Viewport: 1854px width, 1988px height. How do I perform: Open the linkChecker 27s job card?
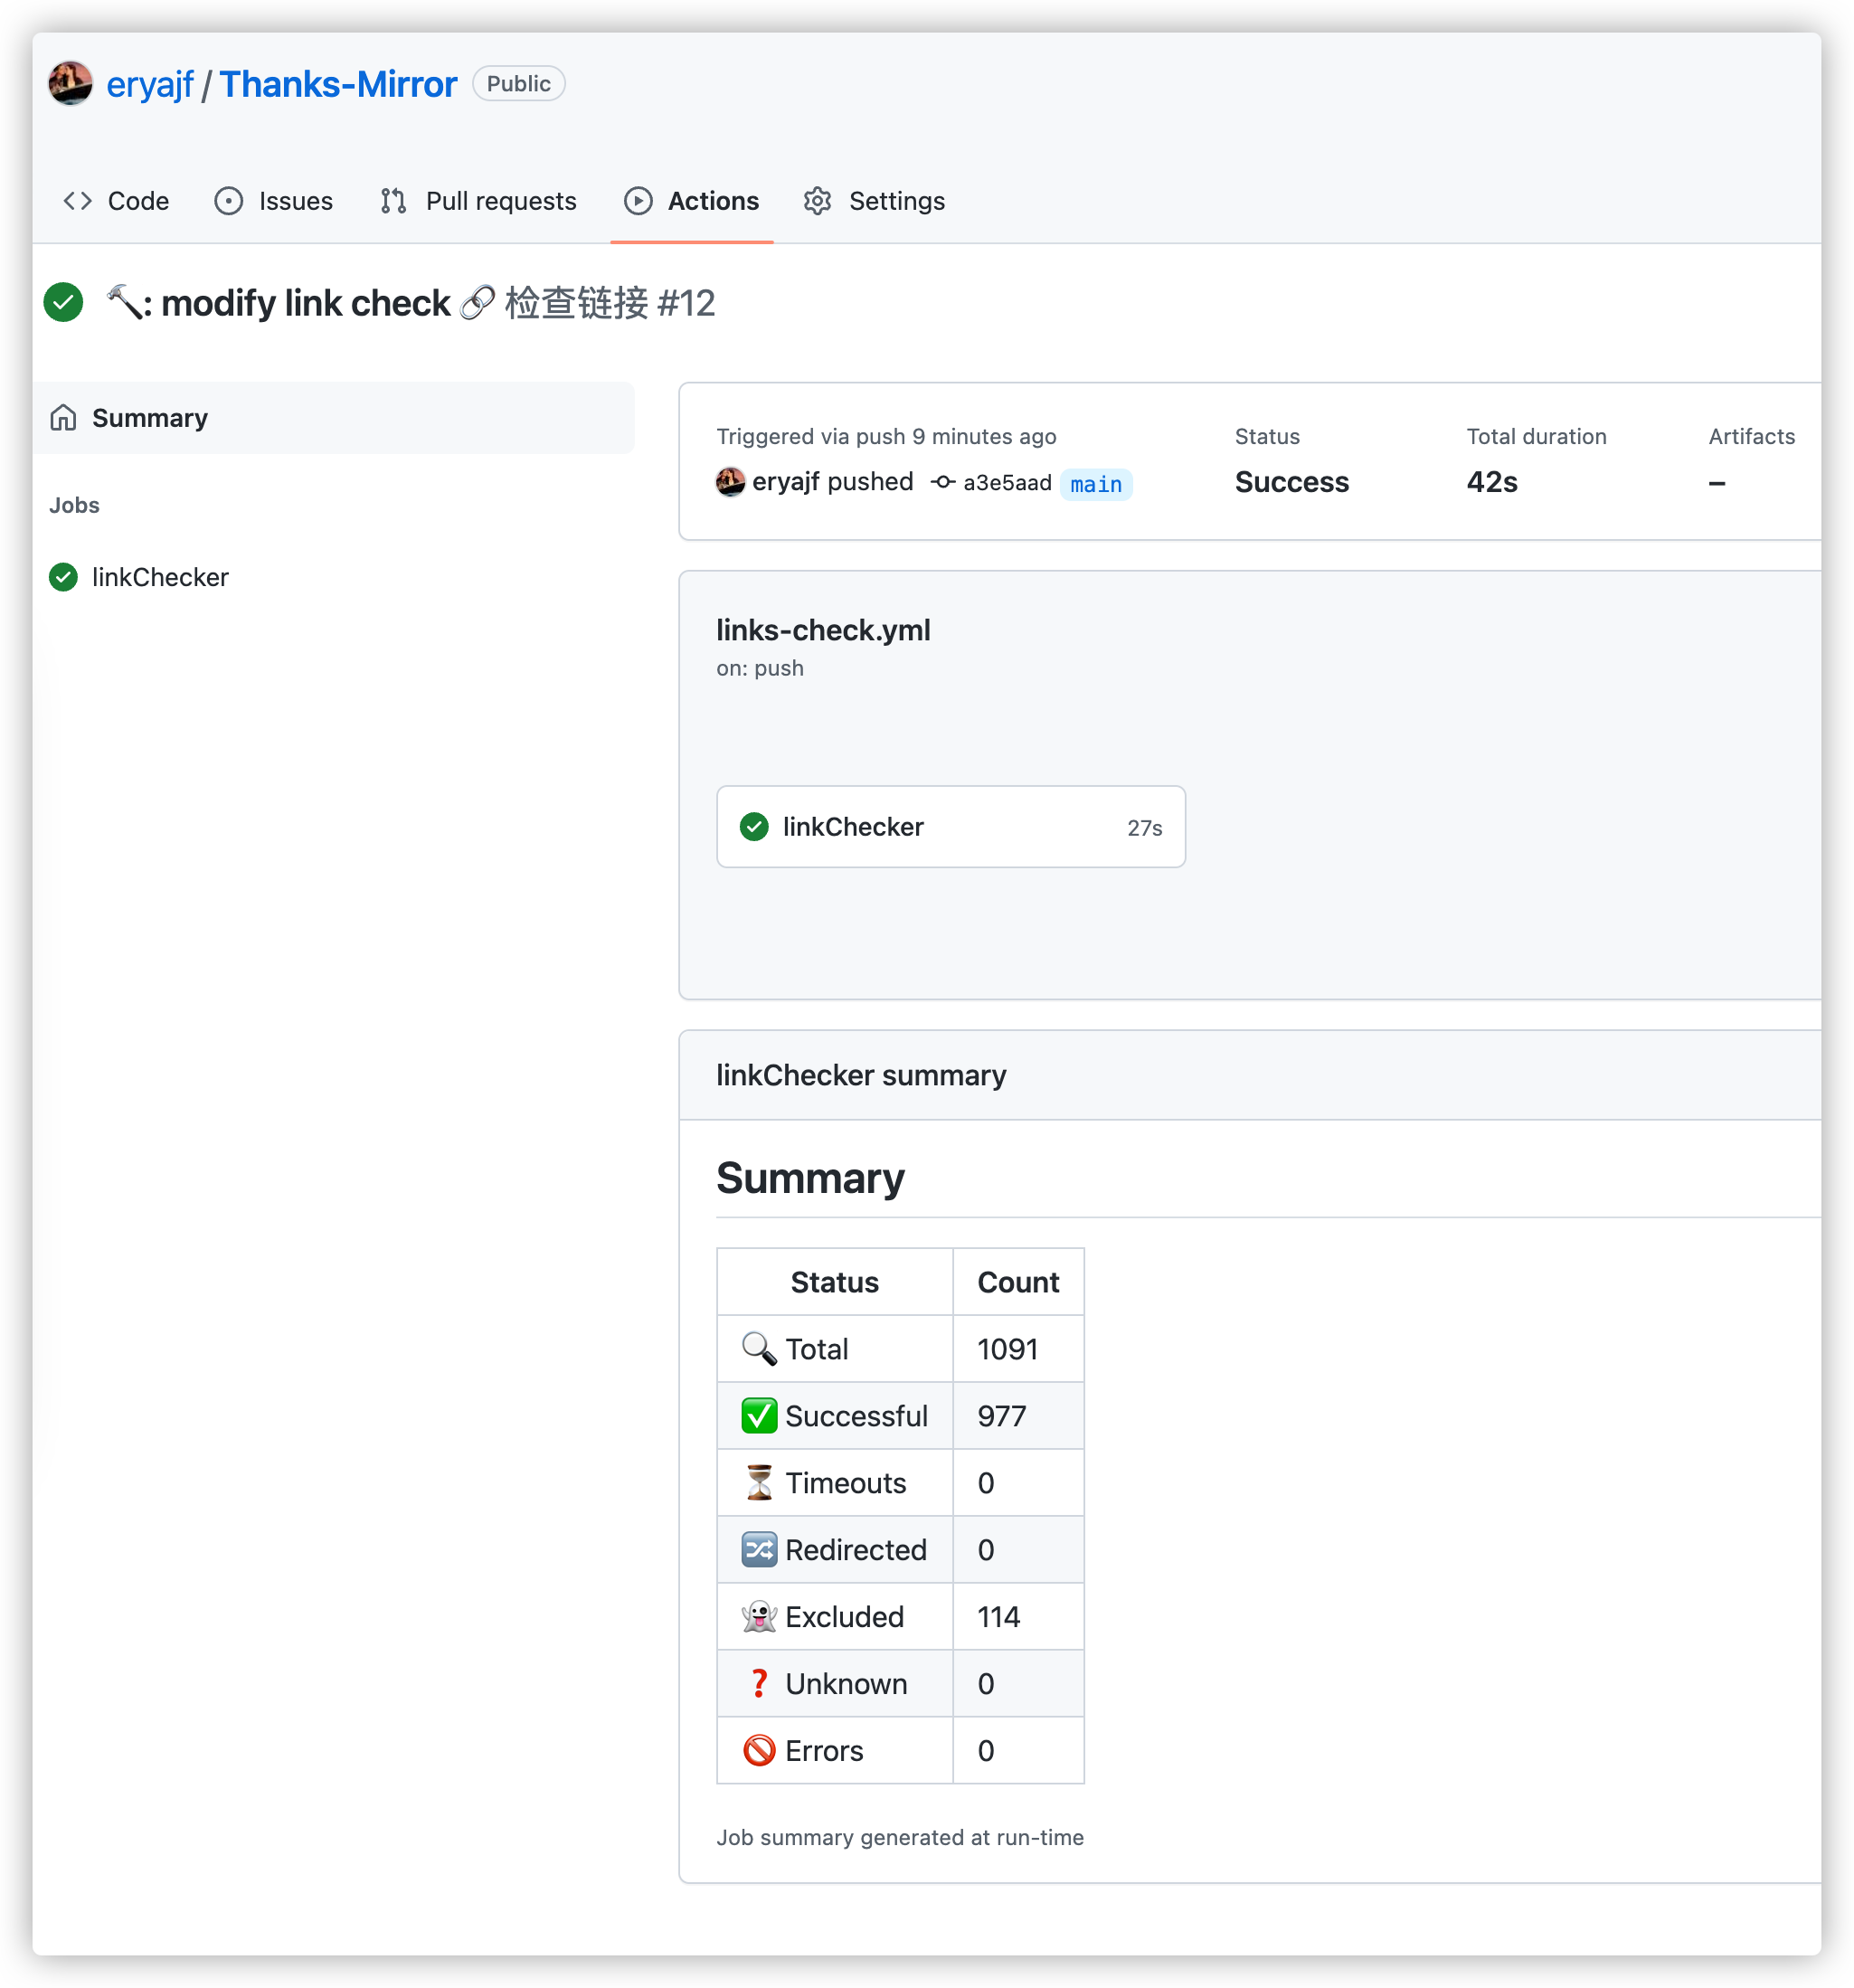click(x=951, y=827)
